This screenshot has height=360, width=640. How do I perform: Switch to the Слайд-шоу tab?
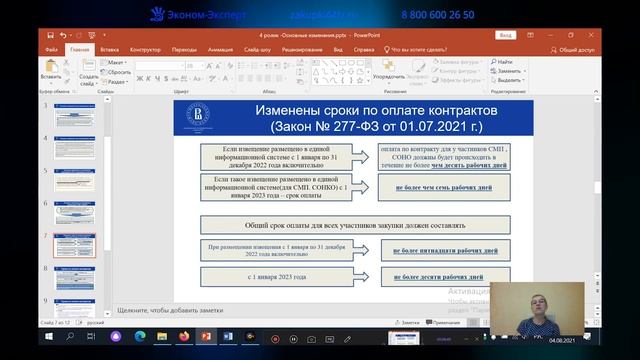[258, 50]
